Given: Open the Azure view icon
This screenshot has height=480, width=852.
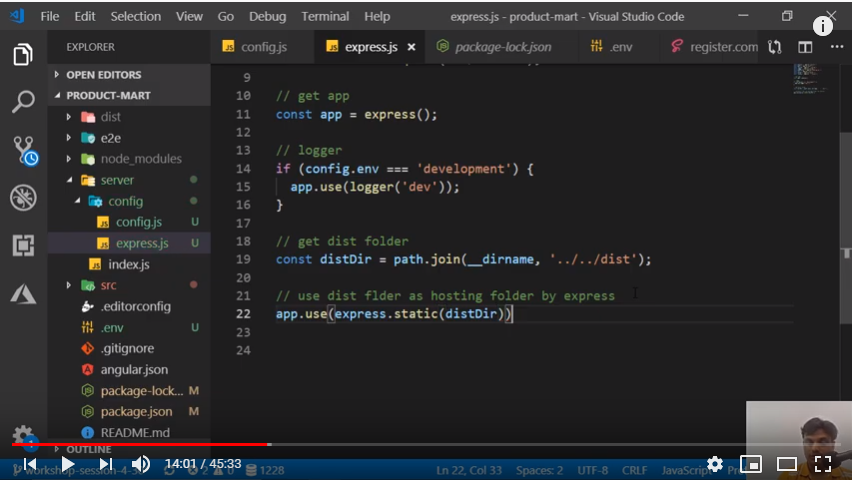Looking at the screenshot, I should coord(23,293).
